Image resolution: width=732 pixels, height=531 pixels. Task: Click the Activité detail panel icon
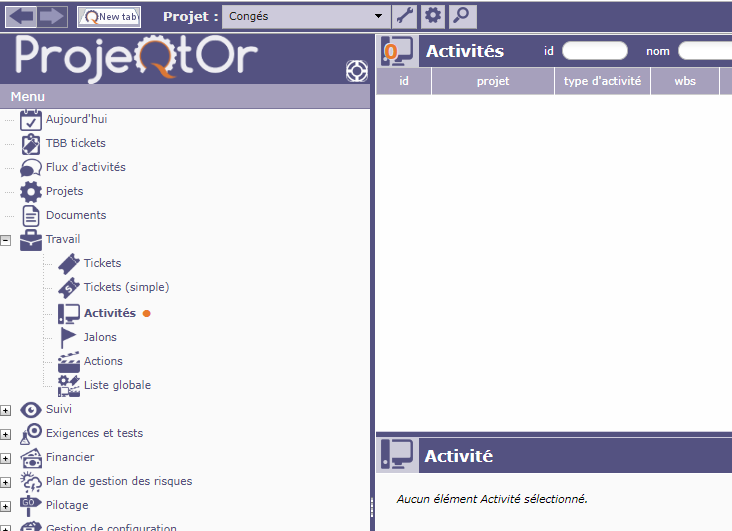397,455
